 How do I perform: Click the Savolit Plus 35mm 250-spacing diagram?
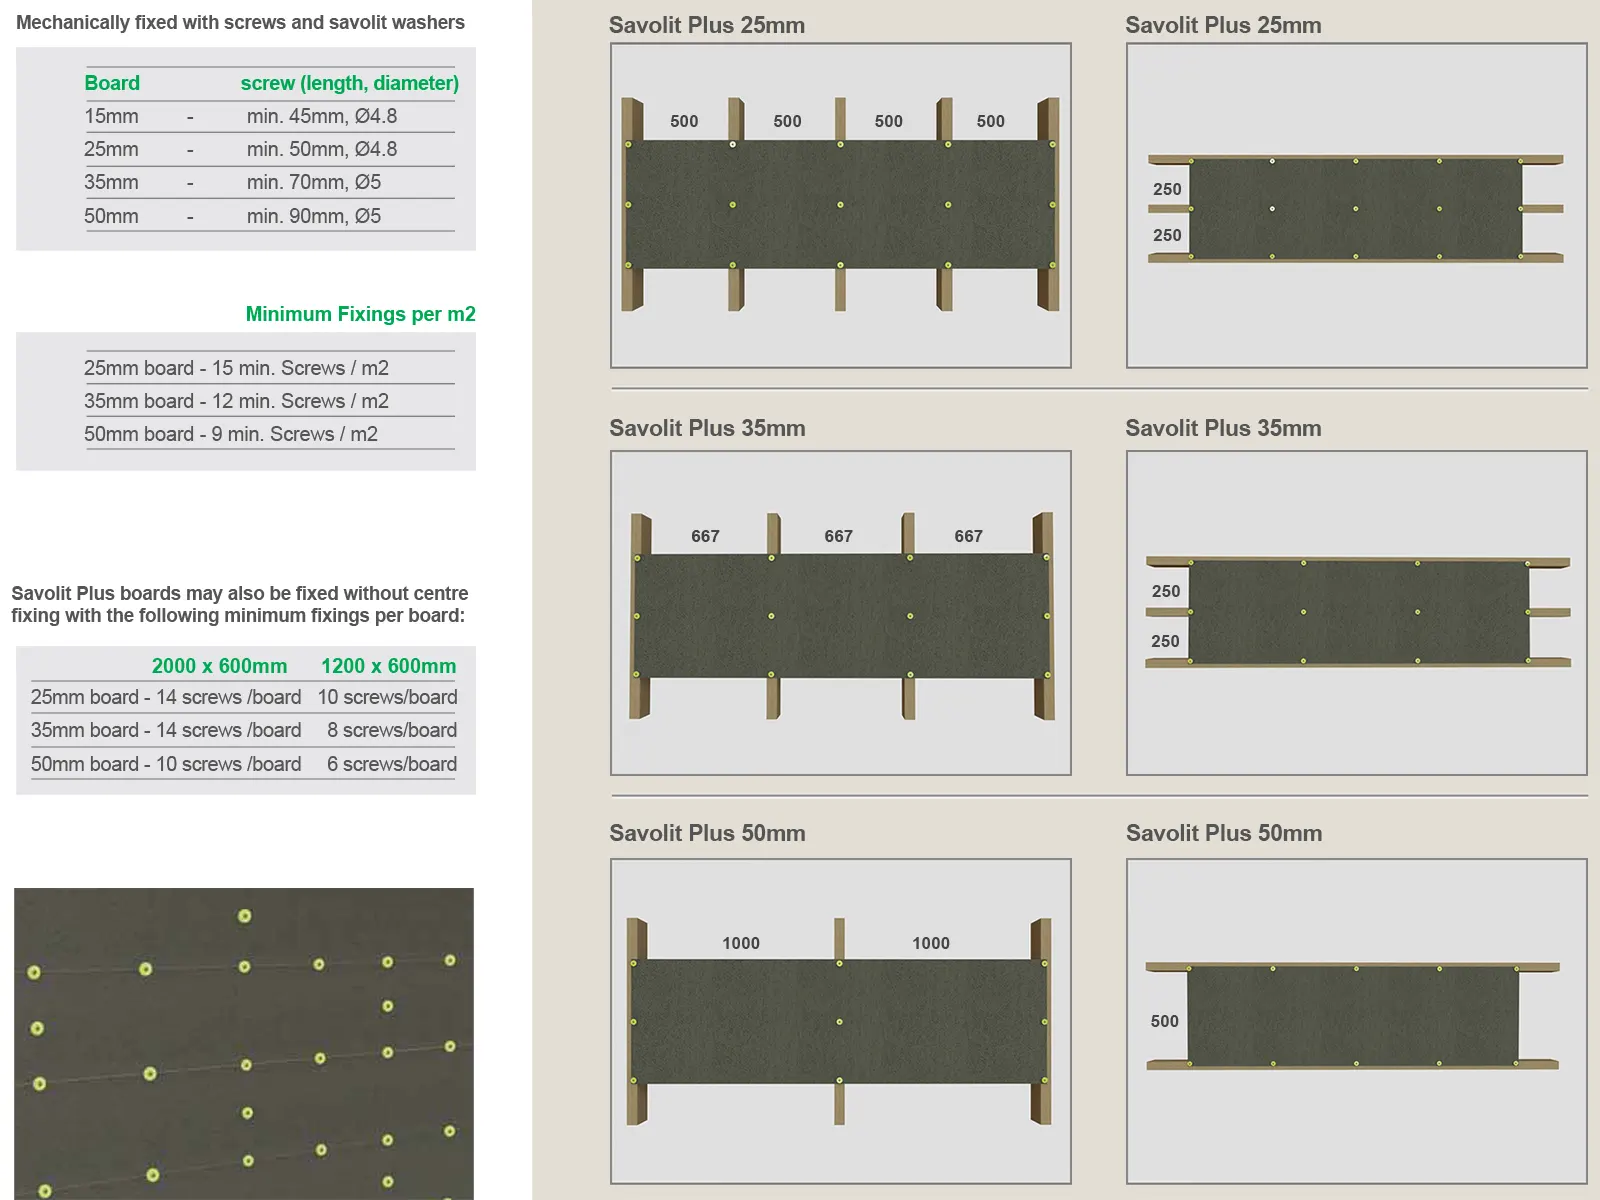(x=1357, y=613)
